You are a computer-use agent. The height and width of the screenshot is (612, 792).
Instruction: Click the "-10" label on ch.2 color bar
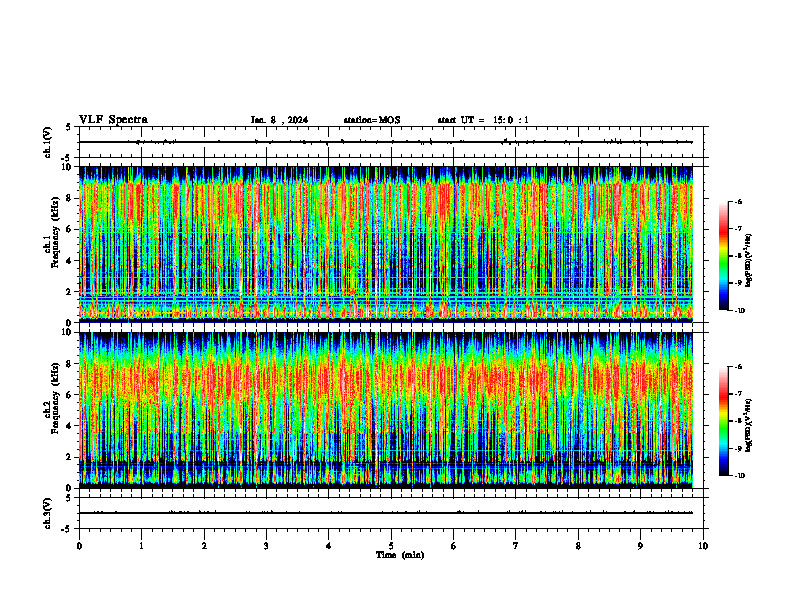(739, 476)
